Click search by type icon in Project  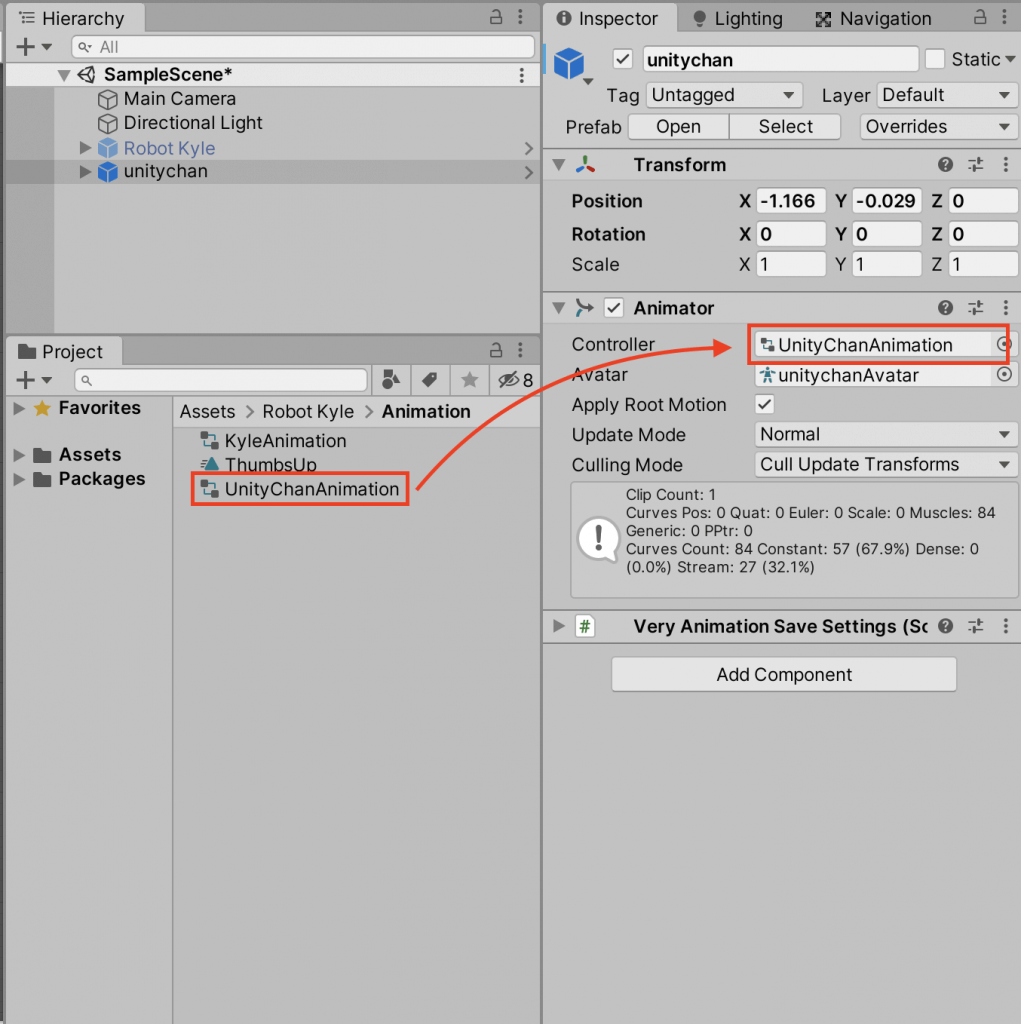click(391, 380)
